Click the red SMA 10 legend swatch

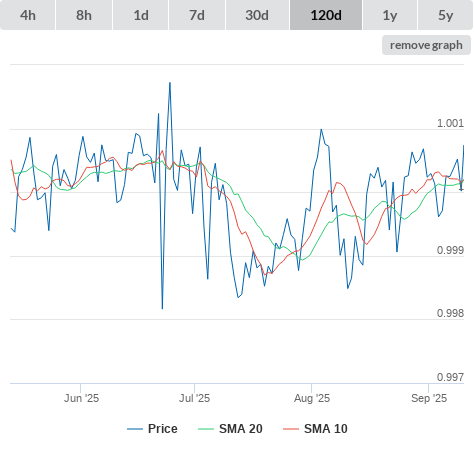click(x=291, y=429)
